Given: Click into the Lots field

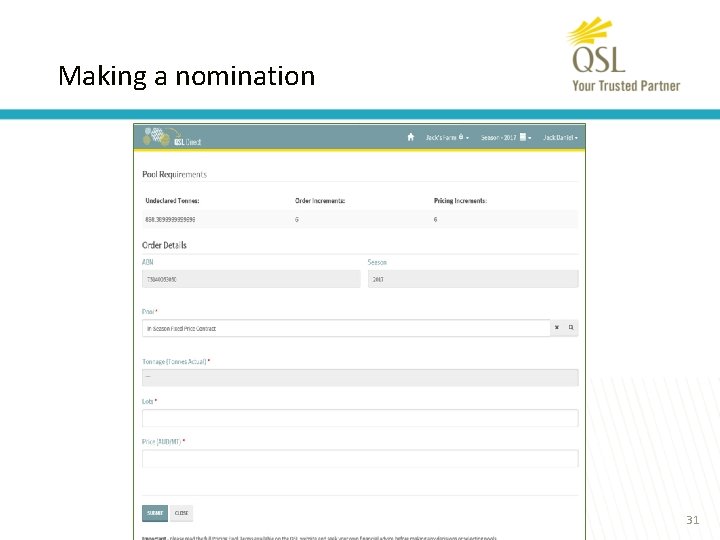Looking at the screenshot, I should coord(360,418).
